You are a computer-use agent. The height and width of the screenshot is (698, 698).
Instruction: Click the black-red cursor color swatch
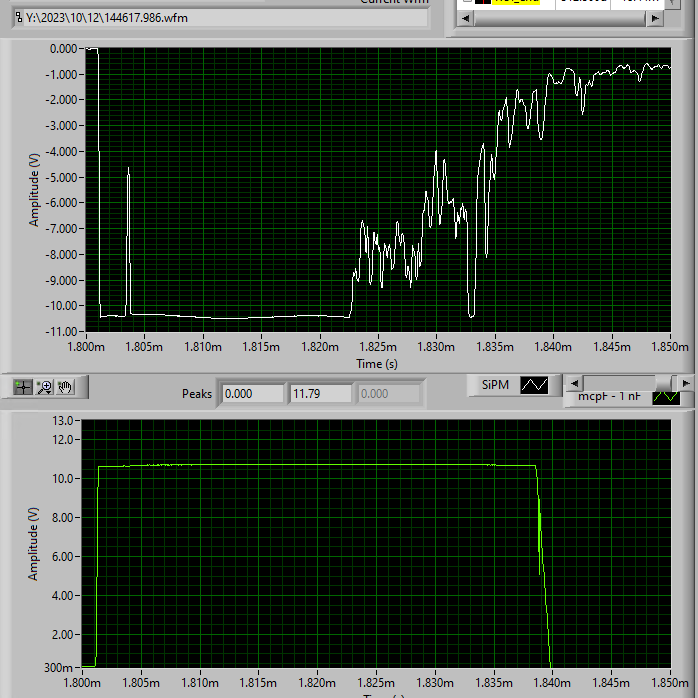[483, 1]
